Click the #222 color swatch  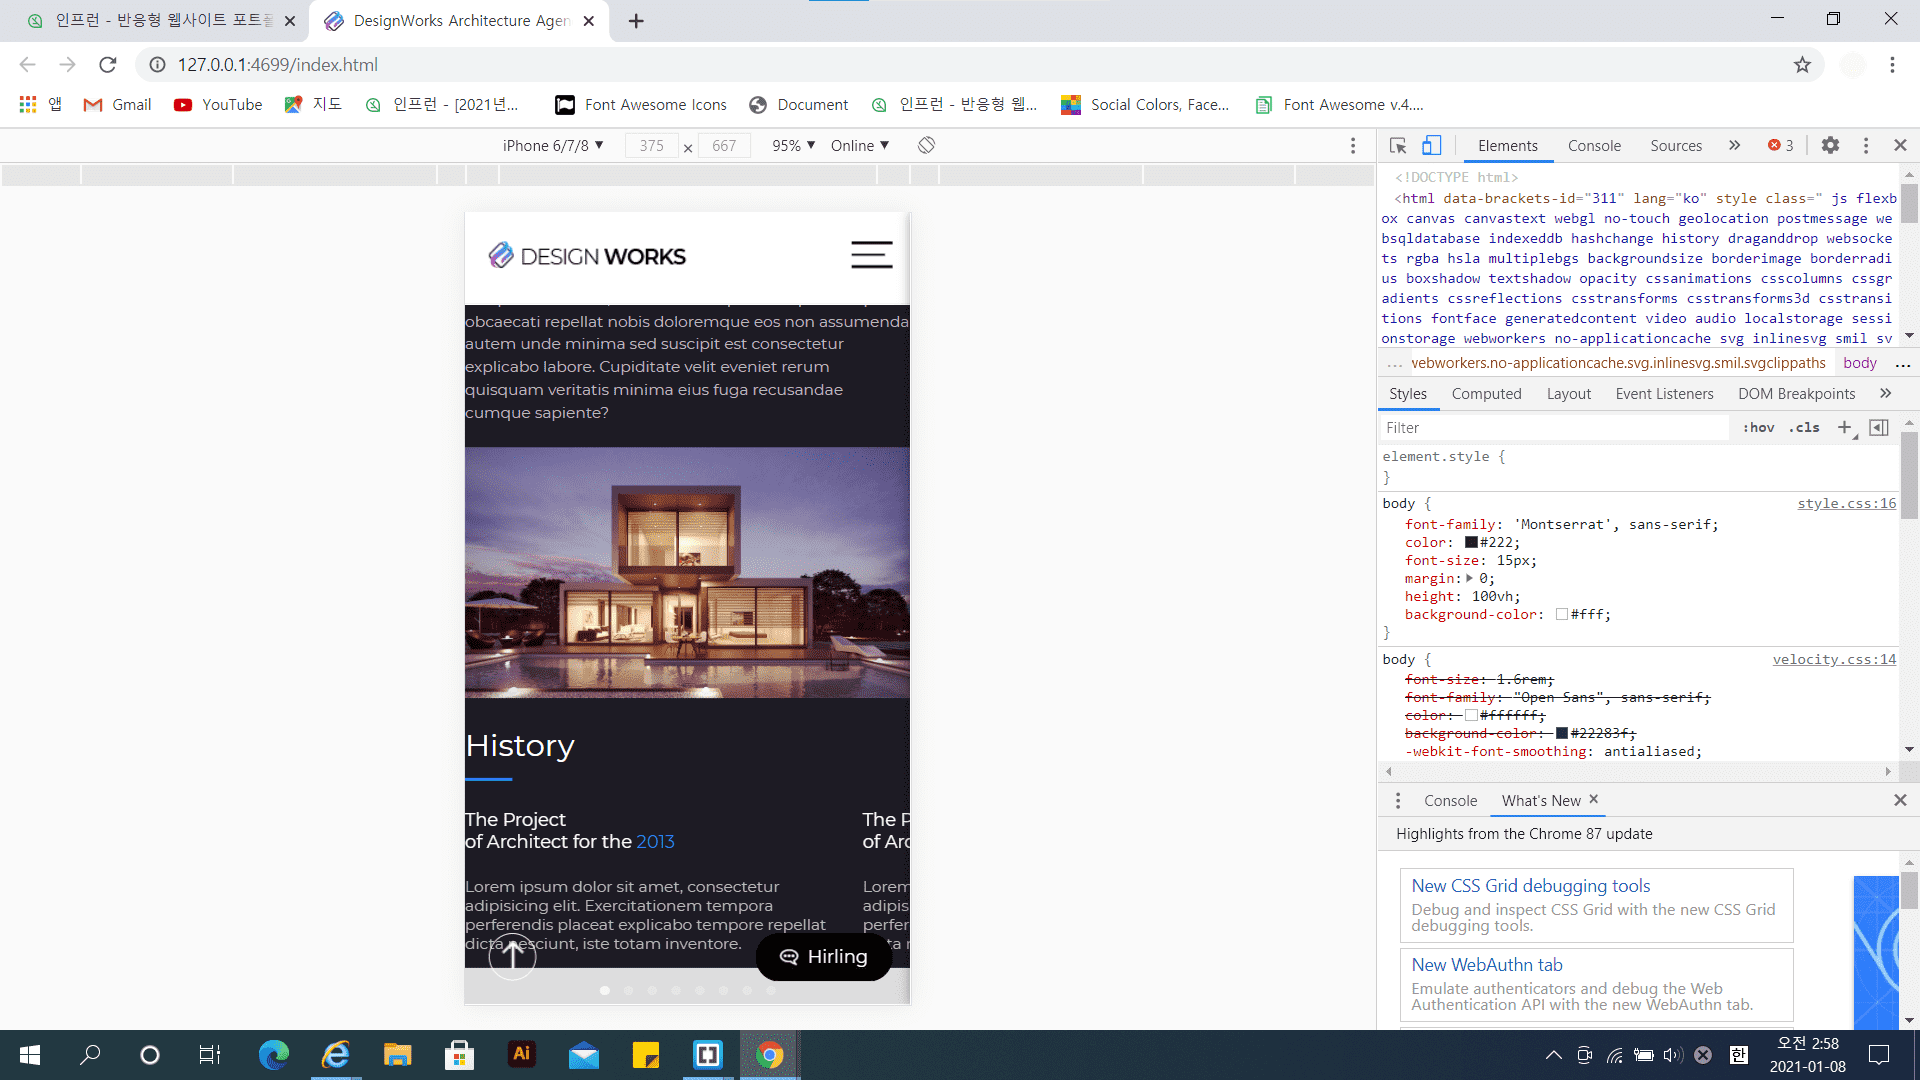(1471, 542)
